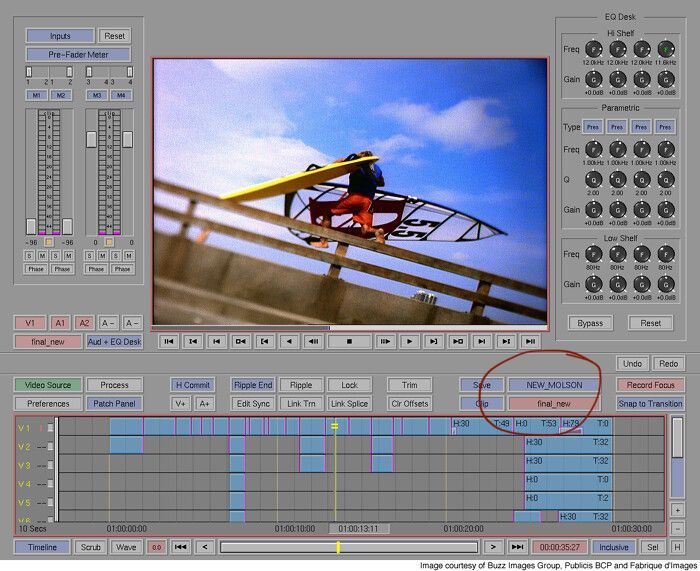
Task: Click the first Hi Shelf Gain knob
Action: [593, 79]
